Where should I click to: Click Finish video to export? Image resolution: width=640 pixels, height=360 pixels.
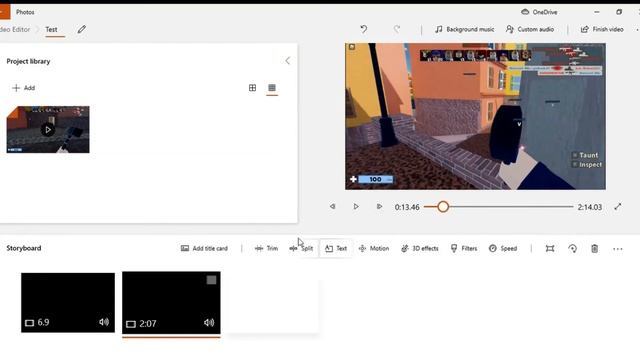[602, 29]
